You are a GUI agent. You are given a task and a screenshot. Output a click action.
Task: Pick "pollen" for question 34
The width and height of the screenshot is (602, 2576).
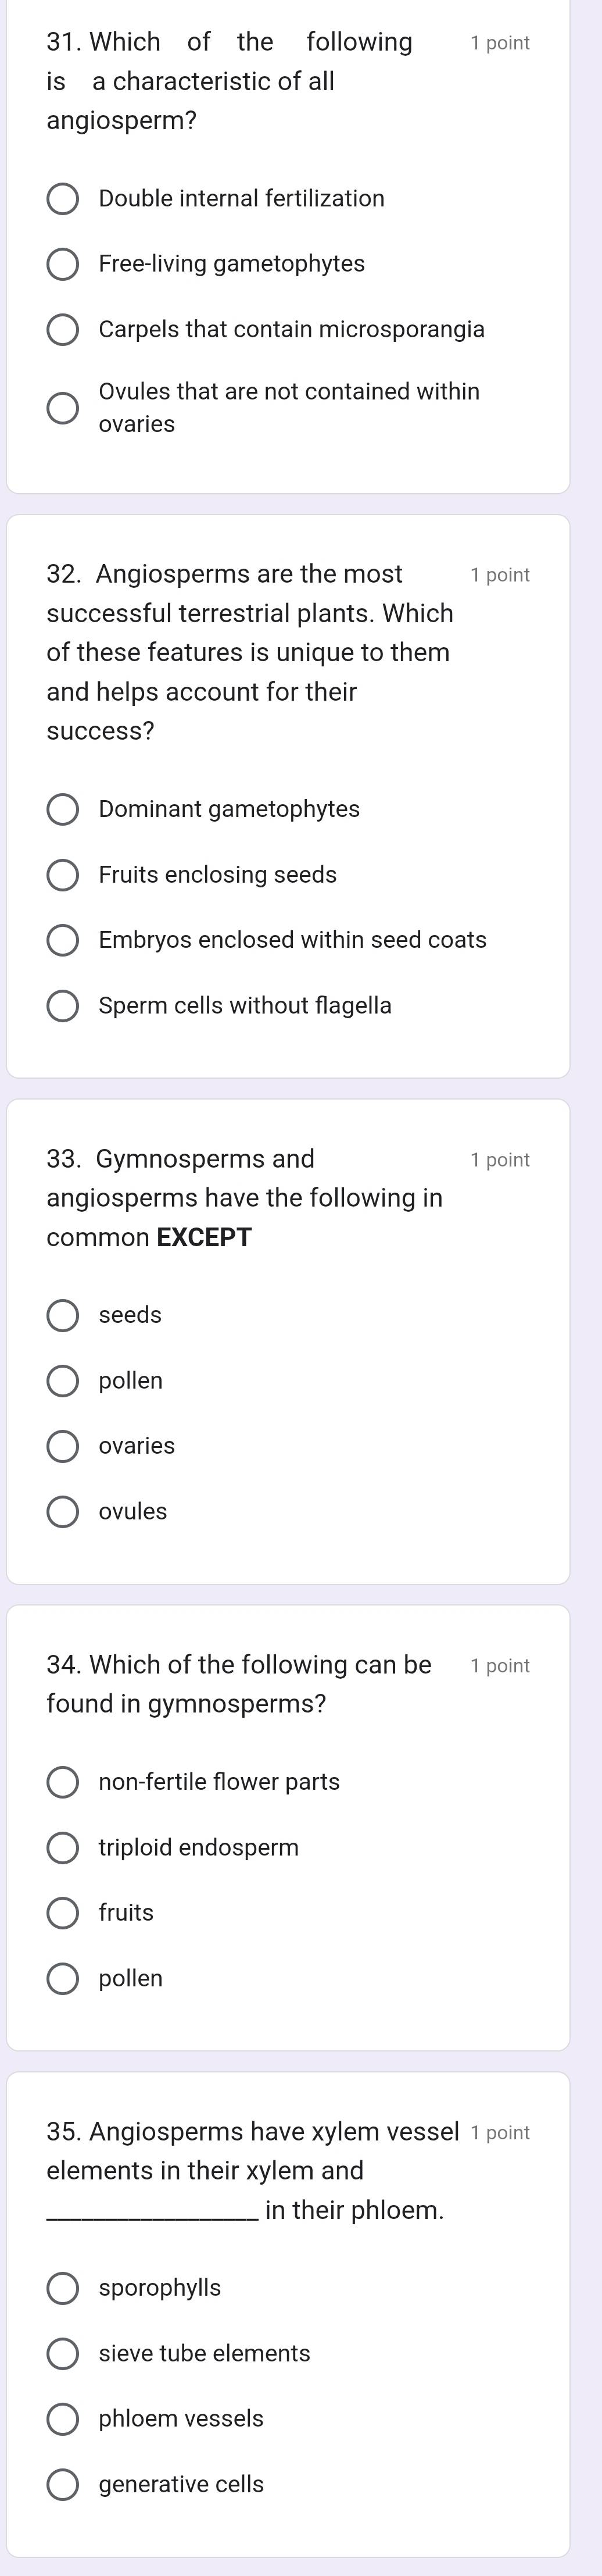click(x=64, y=1978)
